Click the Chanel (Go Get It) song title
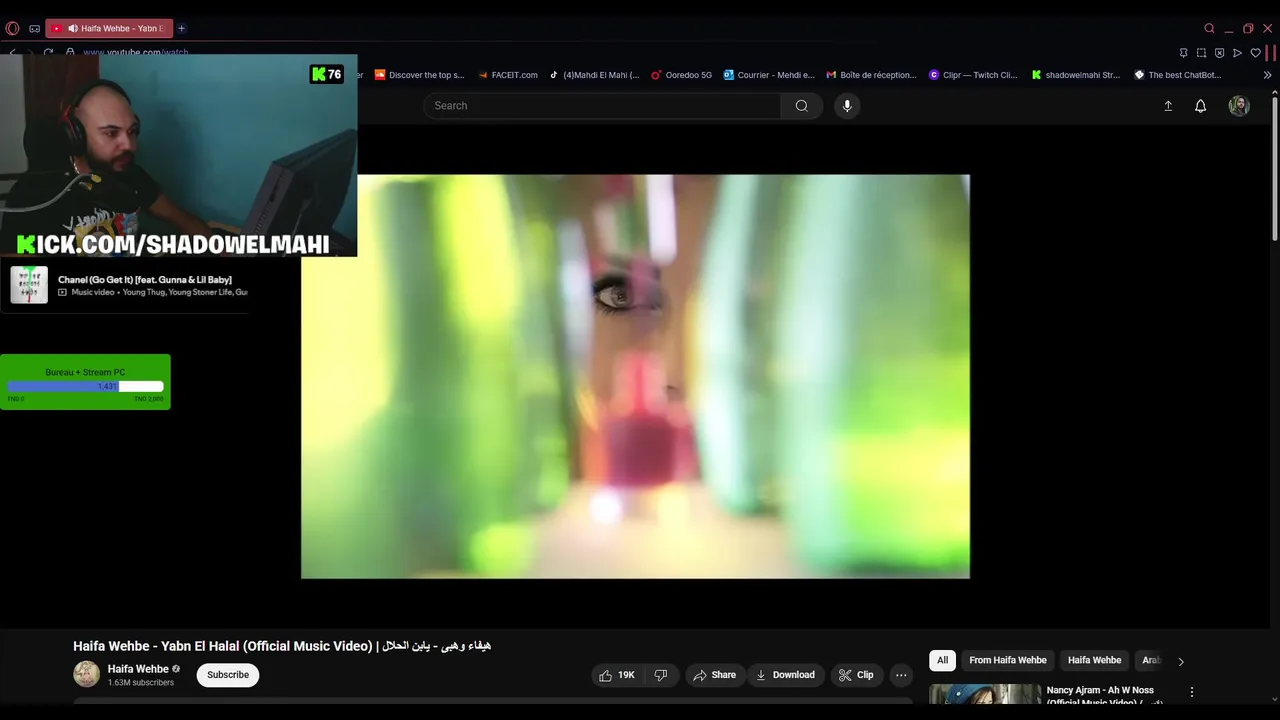Image resolution: width=1280 pixels, height=720 pixels. [145, 279]
